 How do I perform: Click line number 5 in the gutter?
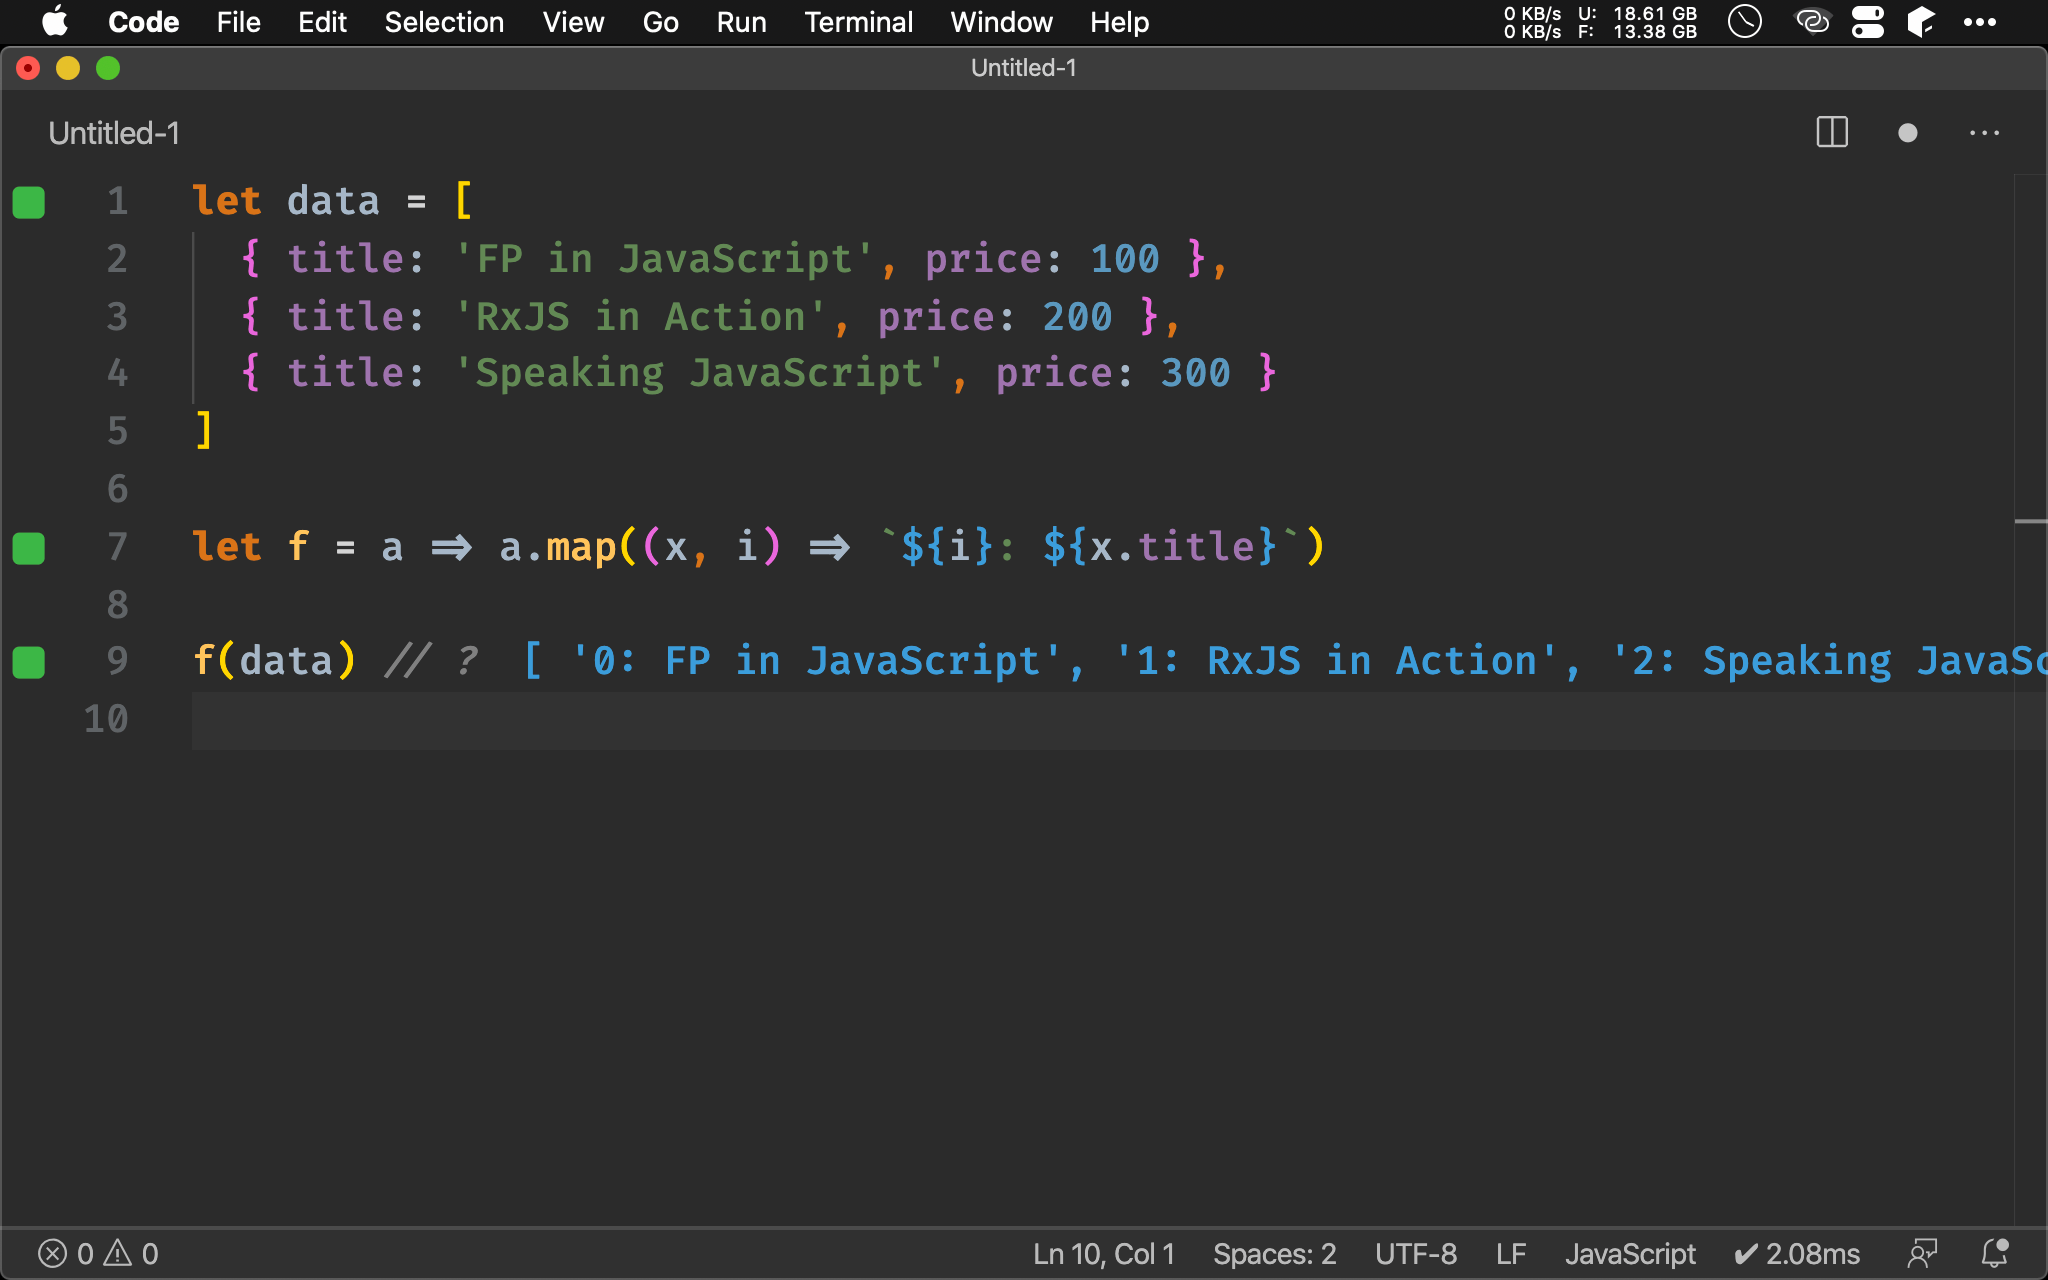pos(117,431)
